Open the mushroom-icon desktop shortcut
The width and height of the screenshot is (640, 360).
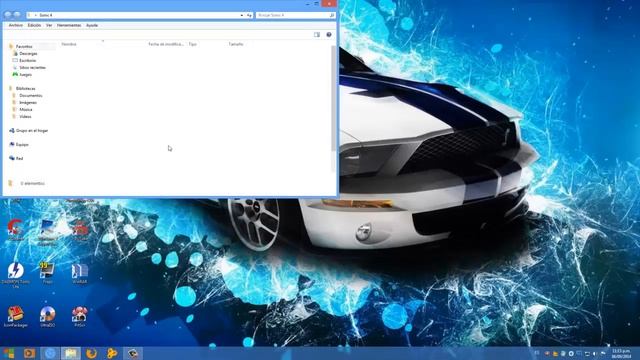click(x=80, y=317)
